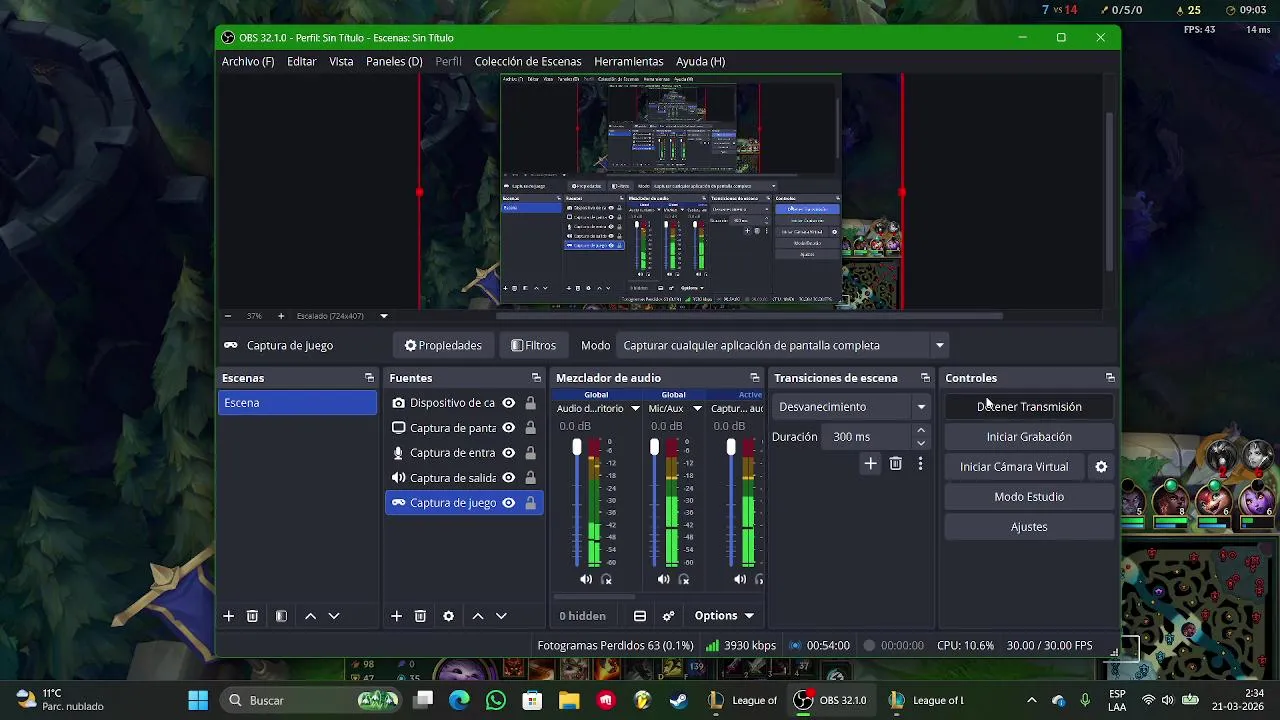The image size is (1280, 720).
Task: Move scene up arrow in Escenas
Action: click(310, 616)
